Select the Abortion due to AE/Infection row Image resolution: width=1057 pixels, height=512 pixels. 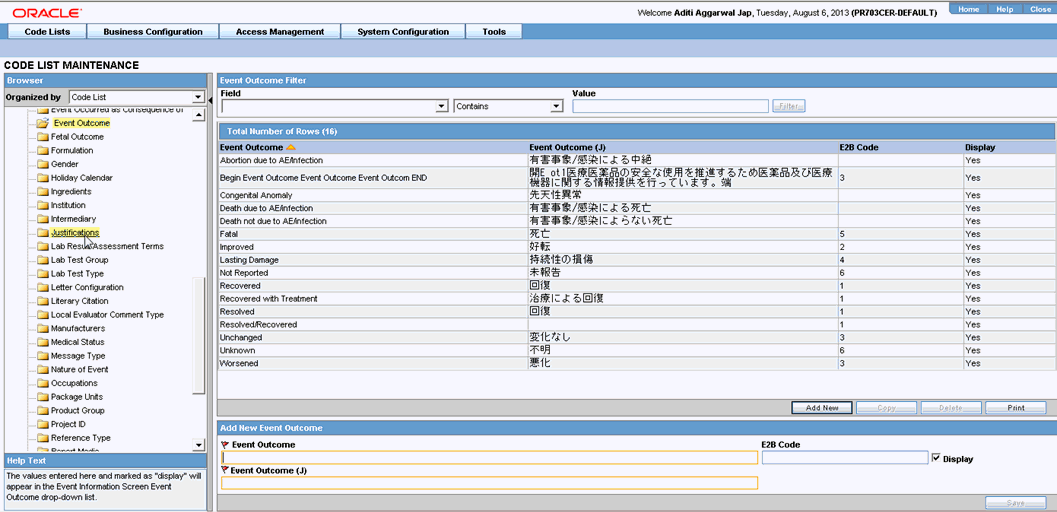[x=636, y=160]
